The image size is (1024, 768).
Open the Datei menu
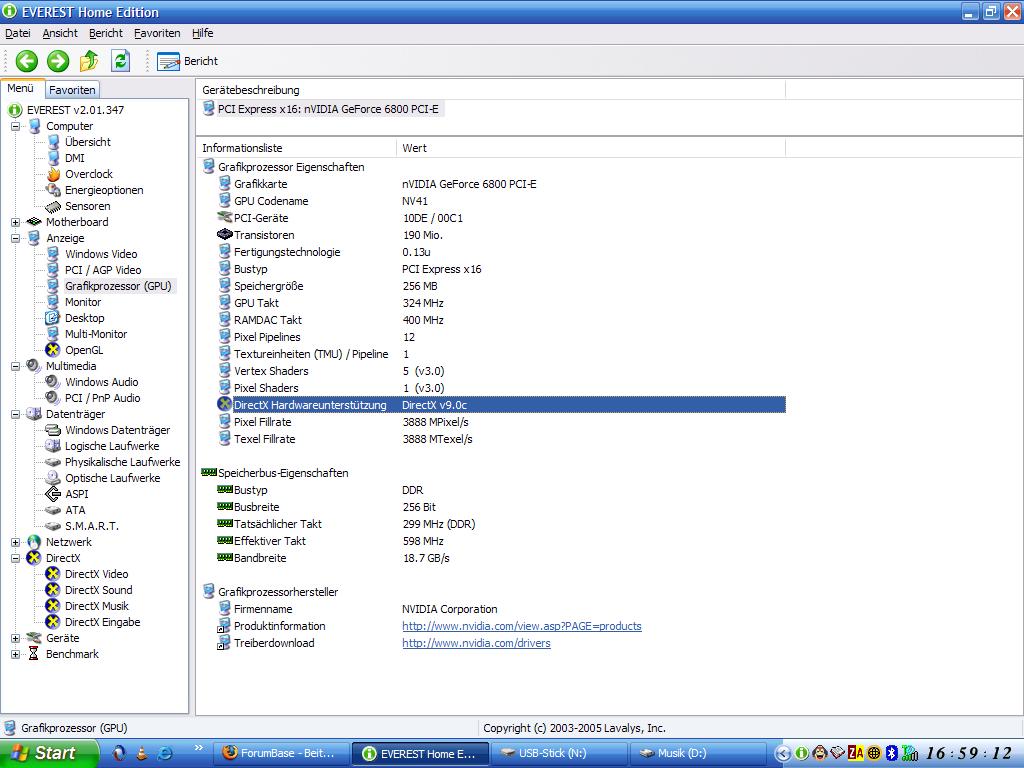click(18, 33)
